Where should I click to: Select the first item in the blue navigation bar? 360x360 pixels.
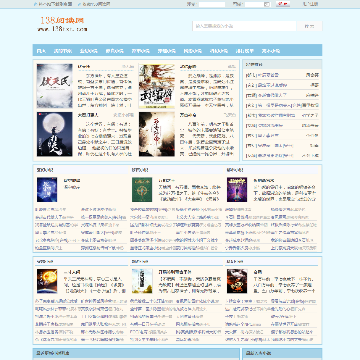point(41,51)
